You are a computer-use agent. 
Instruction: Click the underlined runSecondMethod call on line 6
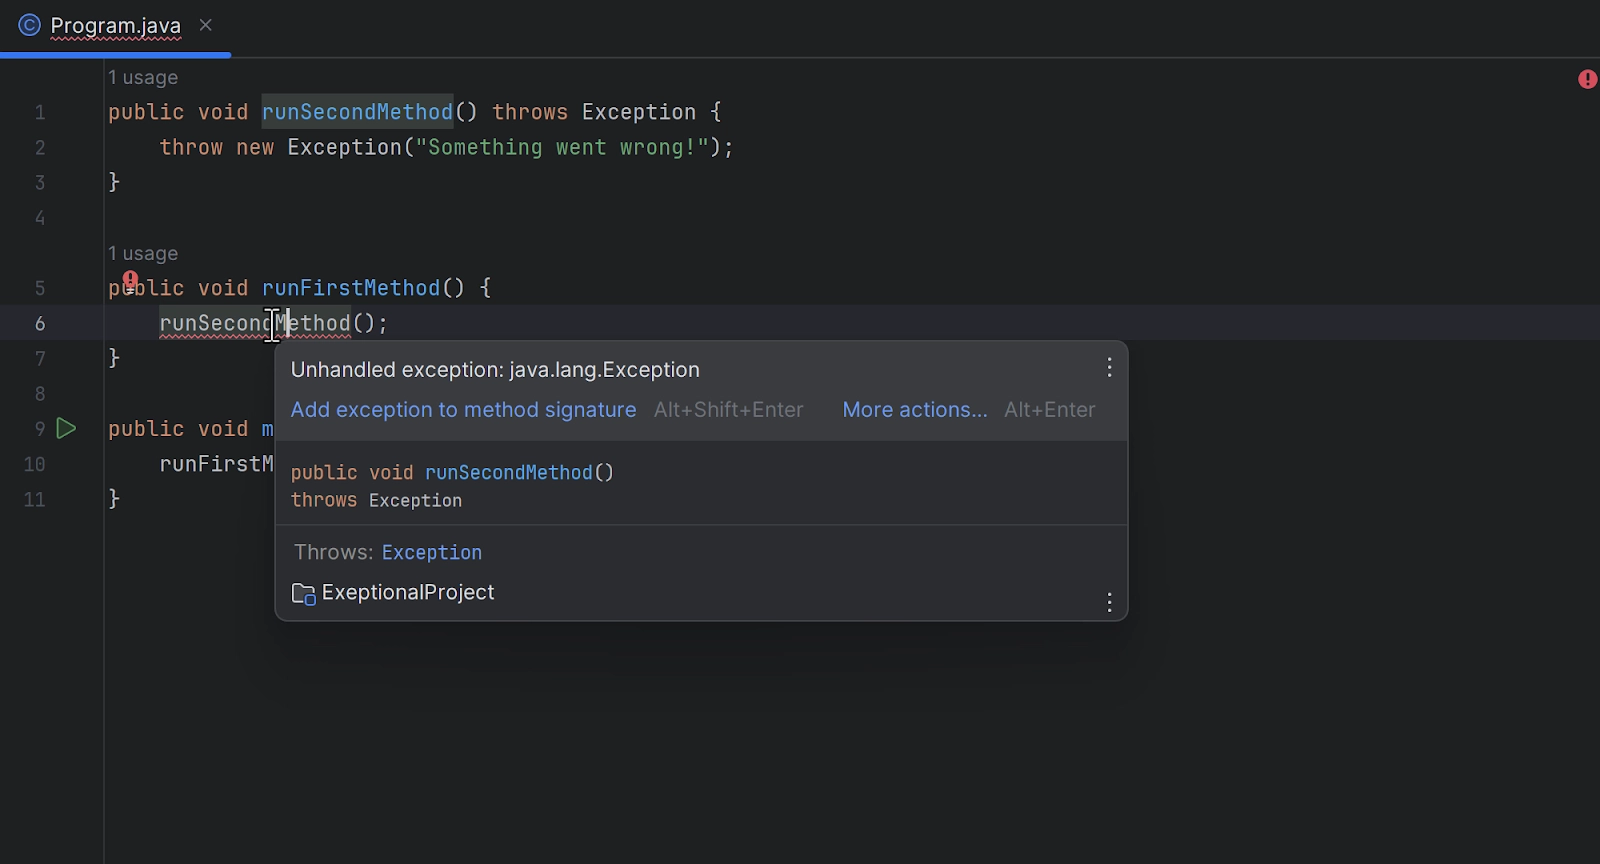[x=255, y=323]
